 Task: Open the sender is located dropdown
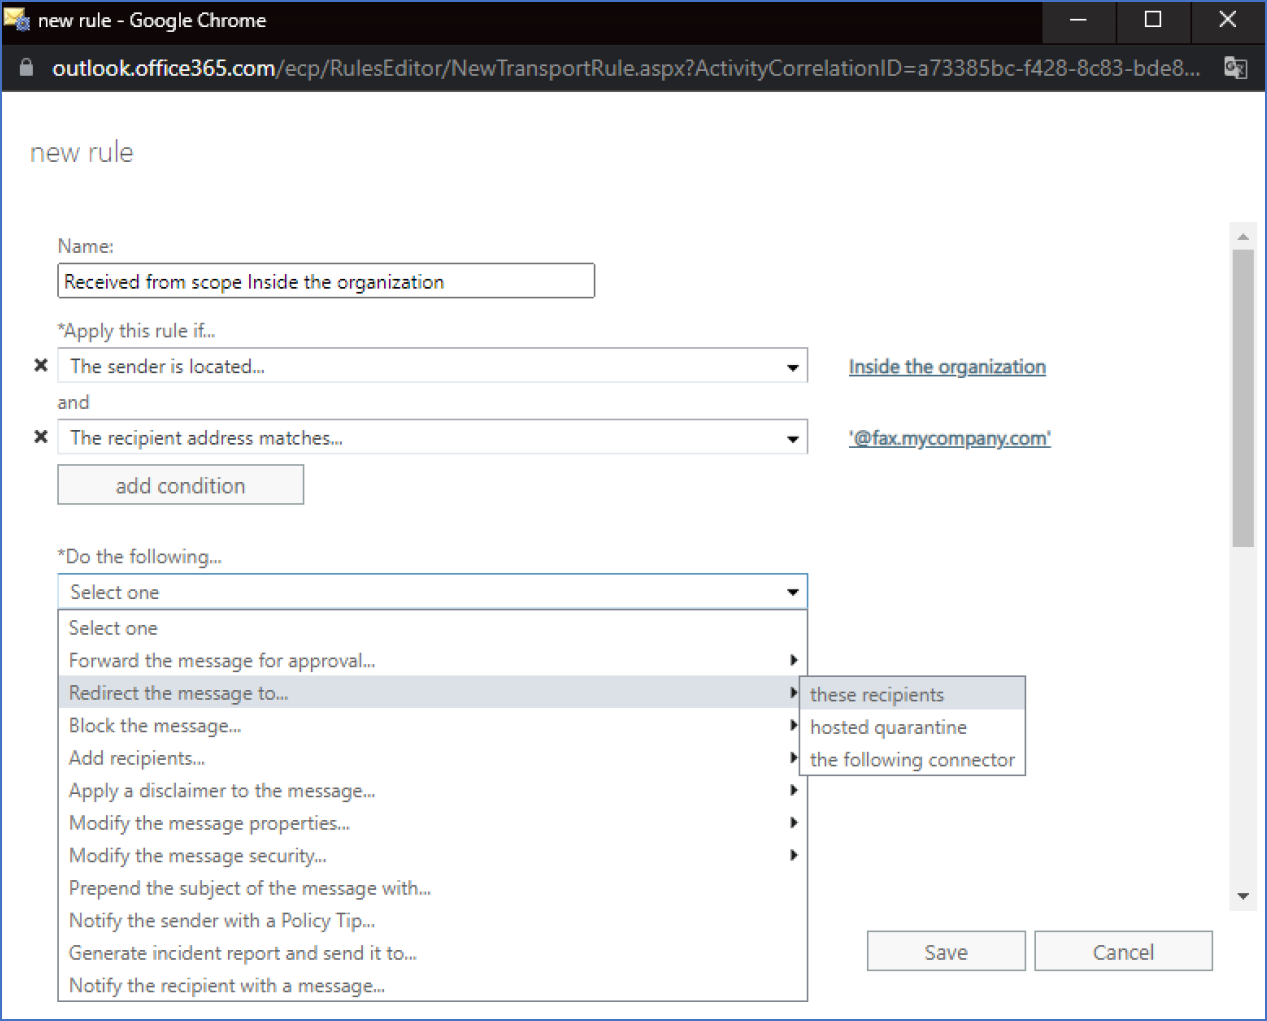point(792,367)
